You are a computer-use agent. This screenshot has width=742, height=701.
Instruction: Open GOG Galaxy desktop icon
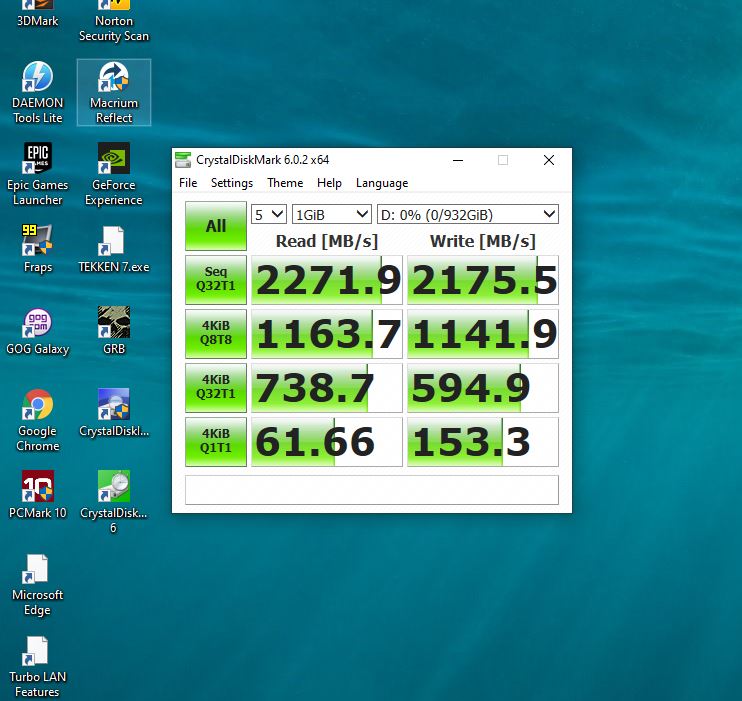pyautogui.click(x=37, y=332)
